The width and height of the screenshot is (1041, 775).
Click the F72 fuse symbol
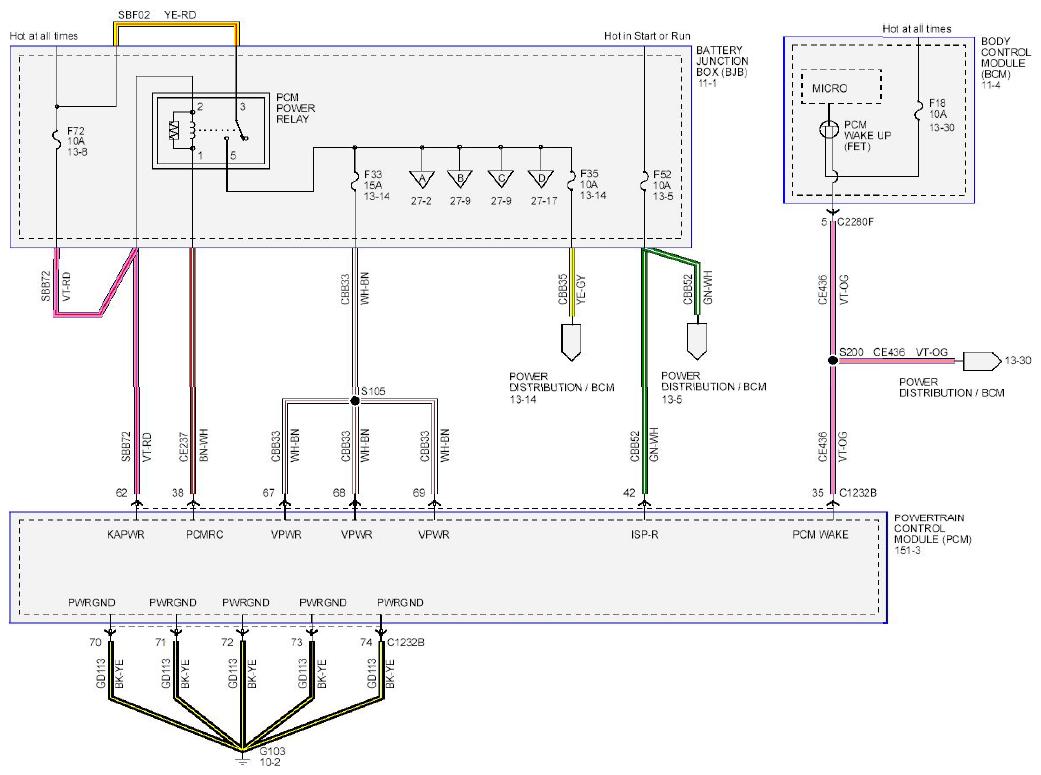point(56,138)
